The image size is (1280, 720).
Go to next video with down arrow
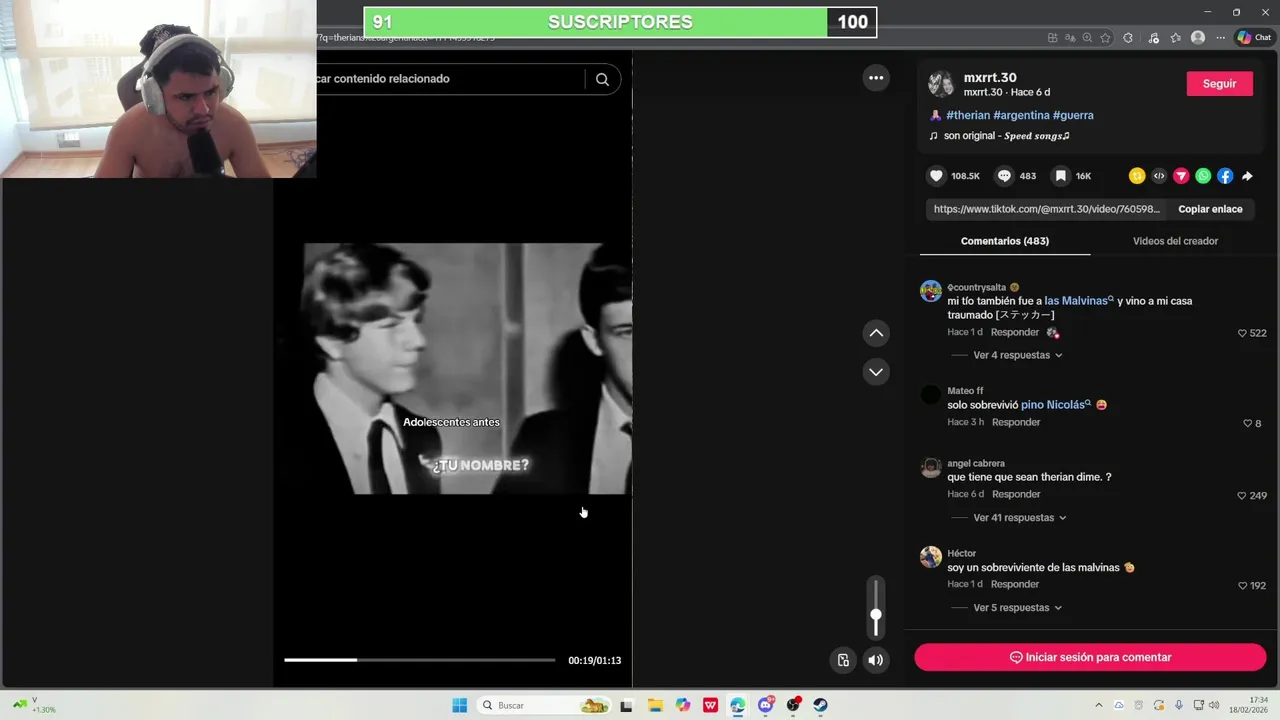876,372
